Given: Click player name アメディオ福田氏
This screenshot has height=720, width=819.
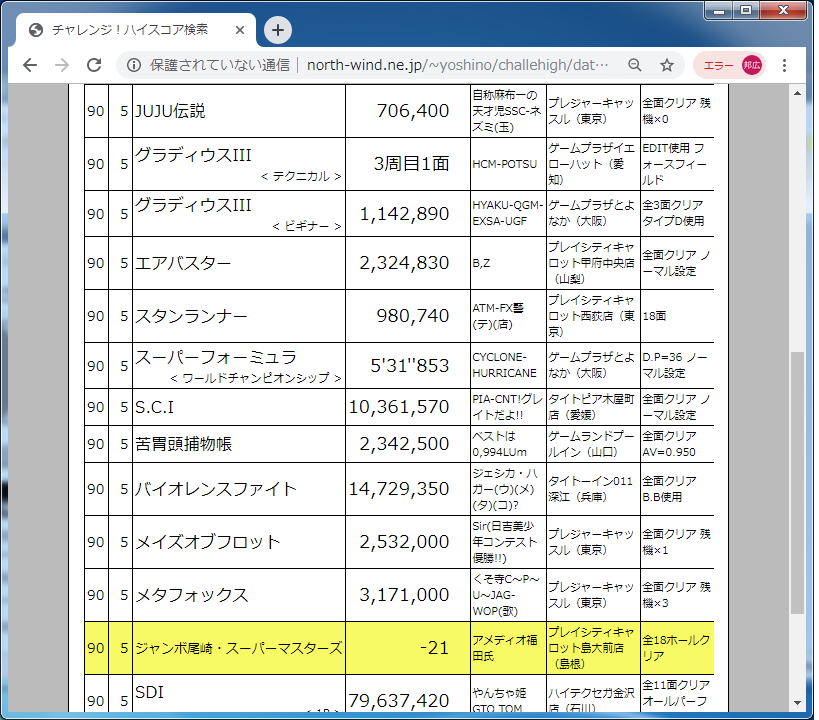Looking at the screenshot, I should click(x=505, y=648).
